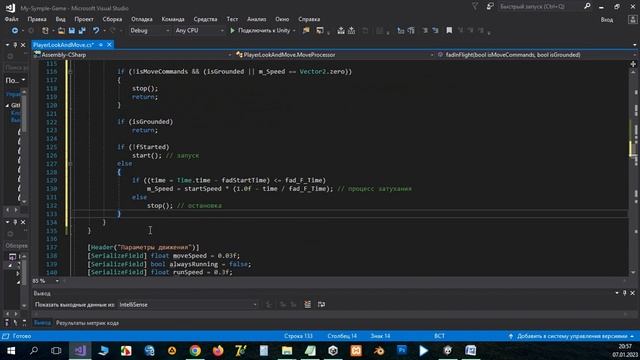Toggle word wrap in Output panel
640x360 pixels.
[322, 304]
